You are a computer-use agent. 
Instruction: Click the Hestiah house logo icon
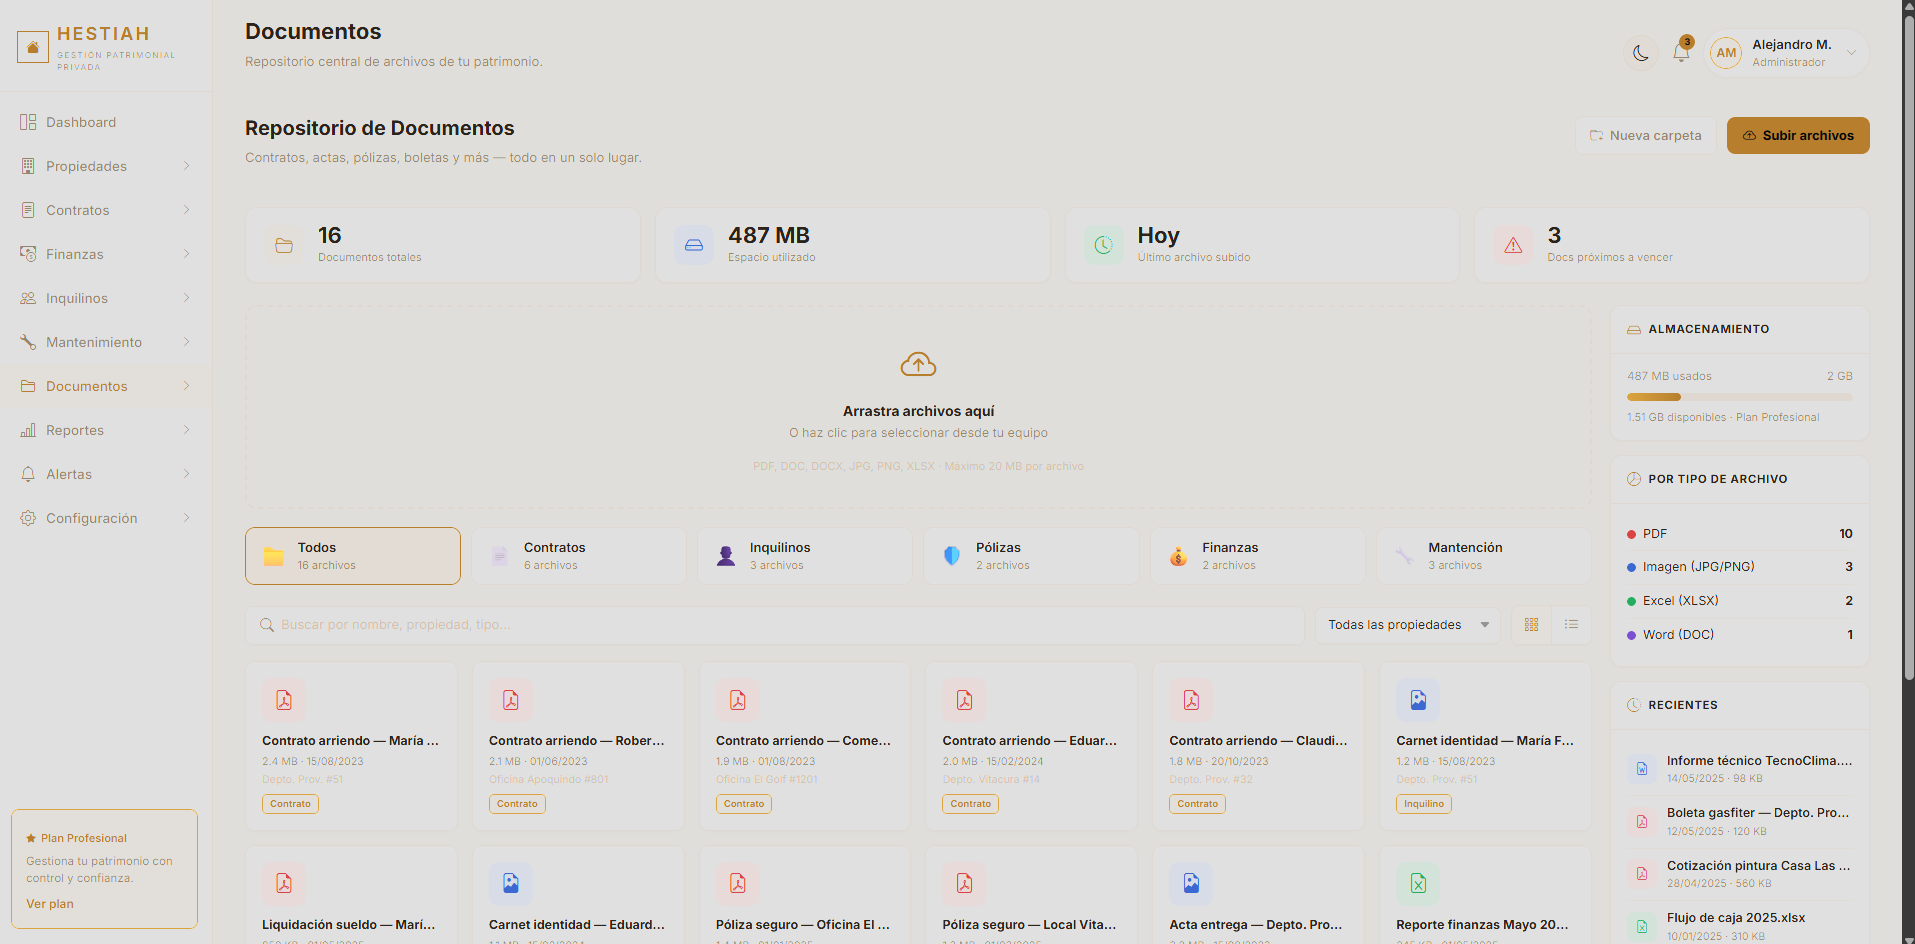[x=33, y=47]
